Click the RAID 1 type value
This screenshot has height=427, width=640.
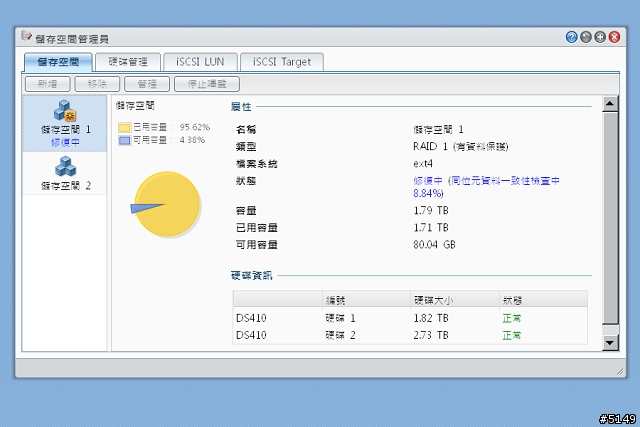461,147
